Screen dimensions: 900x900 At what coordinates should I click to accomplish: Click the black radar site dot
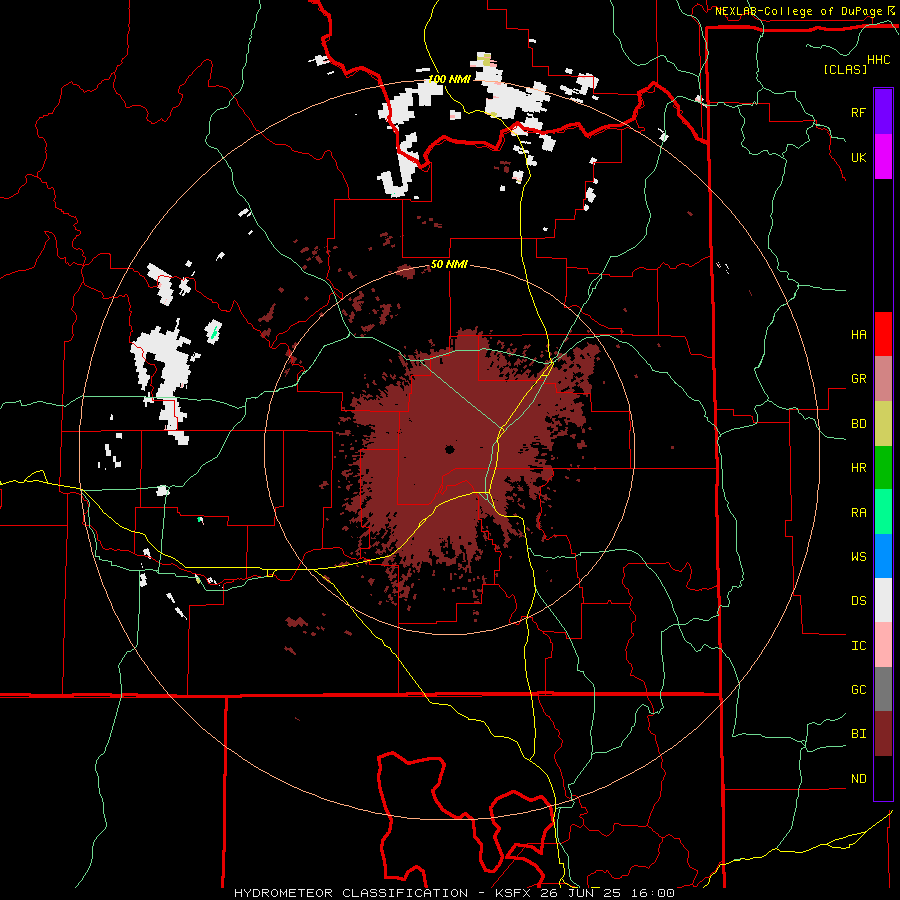[449, 449]
